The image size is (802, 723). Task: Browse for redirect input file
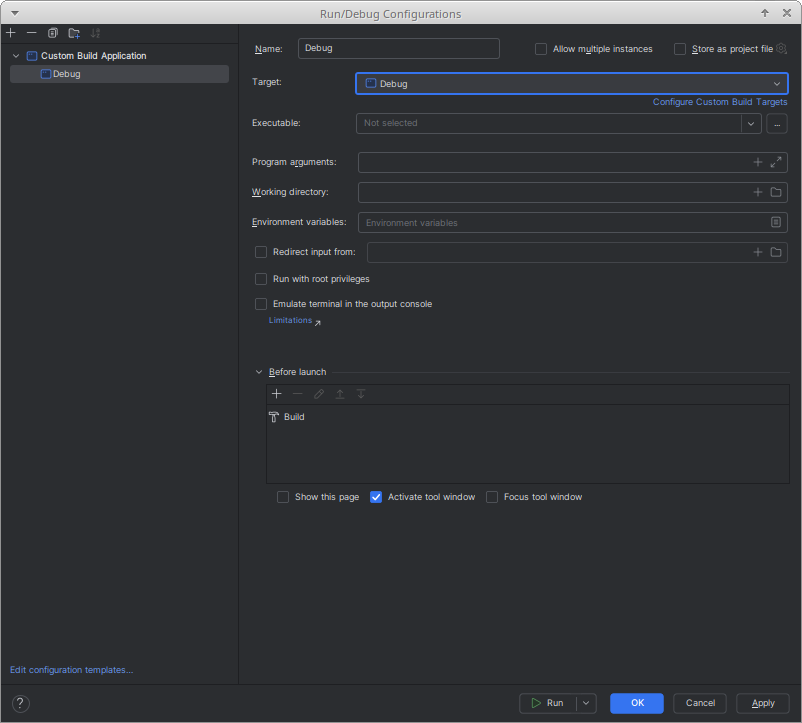click(x=776, y=252)
